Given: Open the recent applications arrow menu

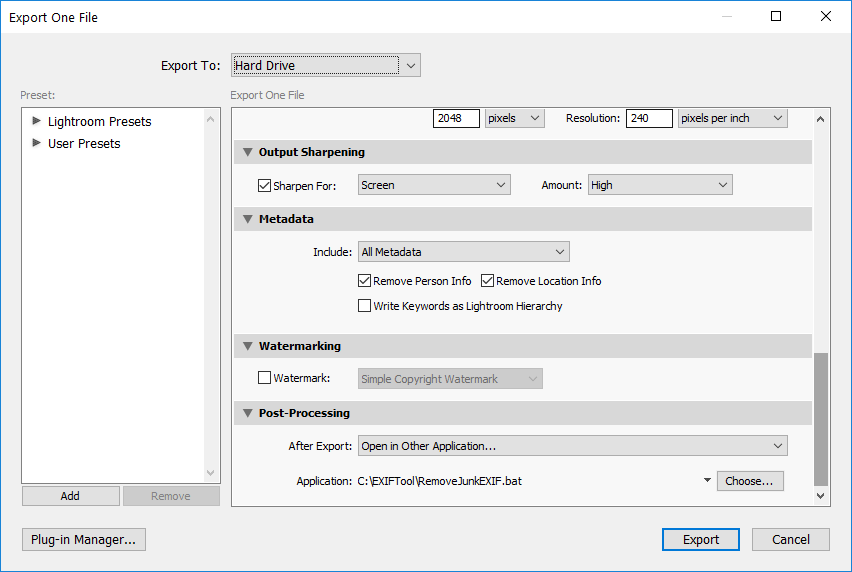Looking at the screenshot, I should pyautogui.click(x=707, y=480).
